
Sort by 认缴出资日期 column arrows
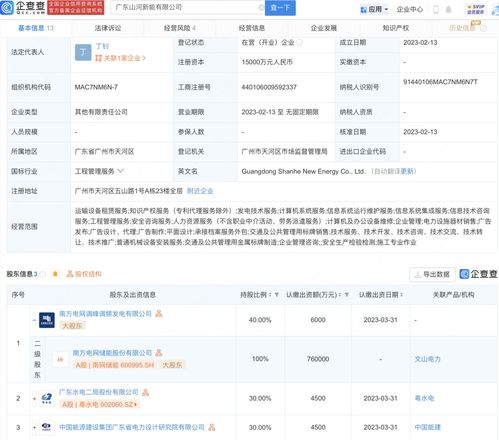coord(401,295)
